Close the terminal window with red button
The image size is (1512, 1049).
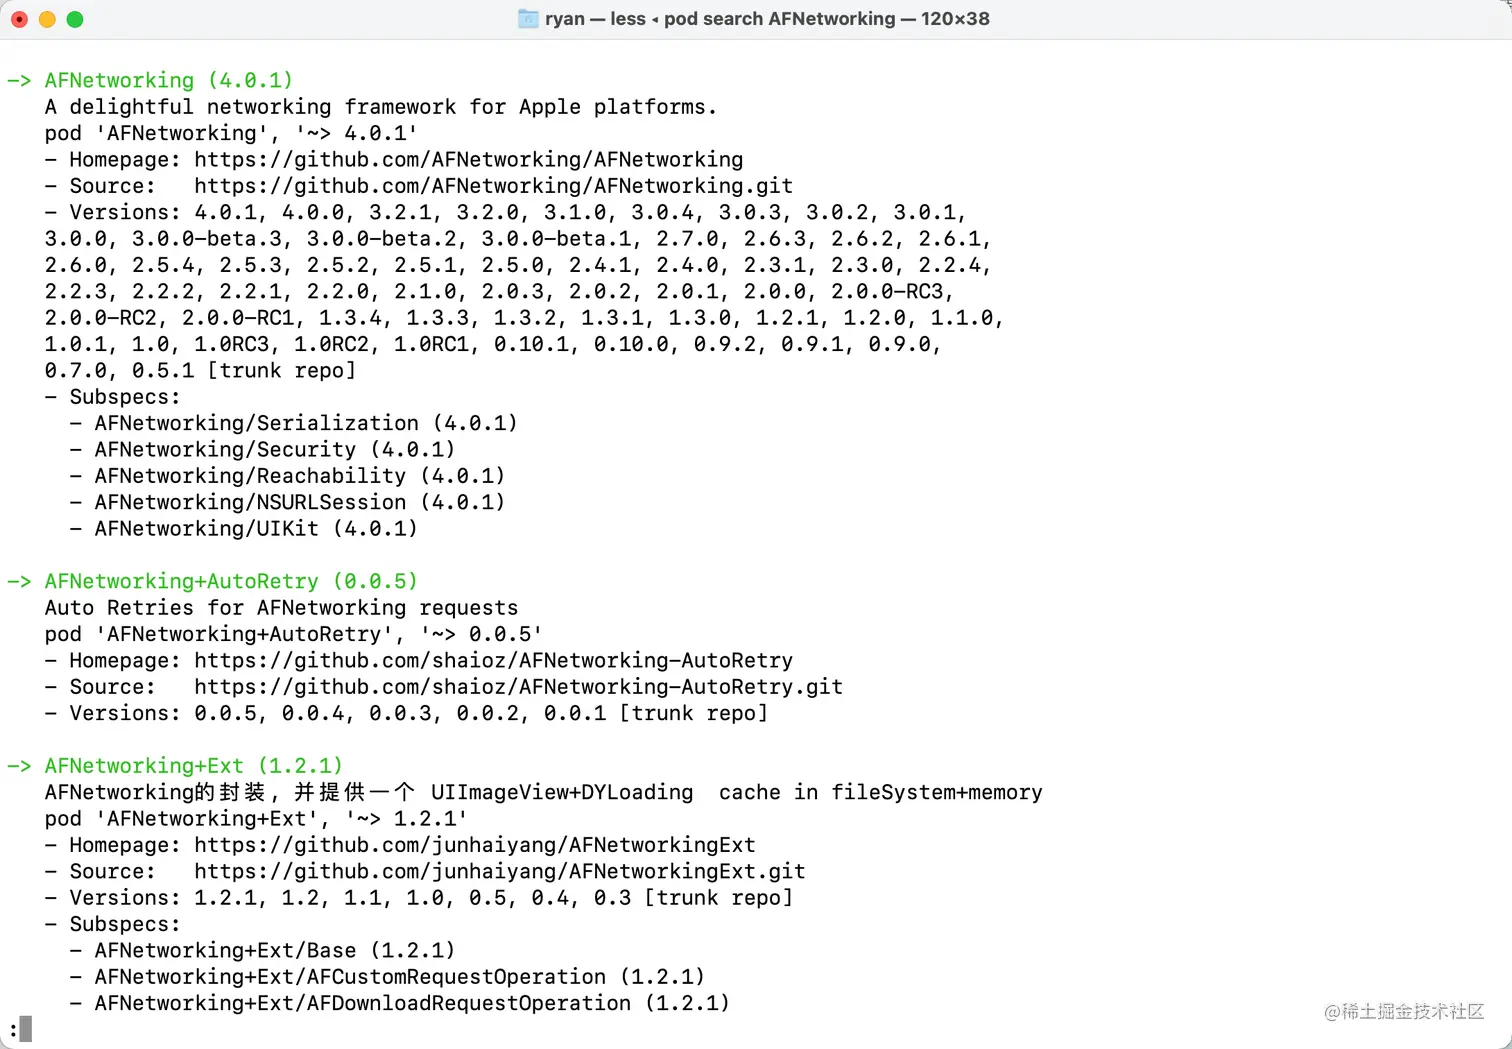click(19, 19)
